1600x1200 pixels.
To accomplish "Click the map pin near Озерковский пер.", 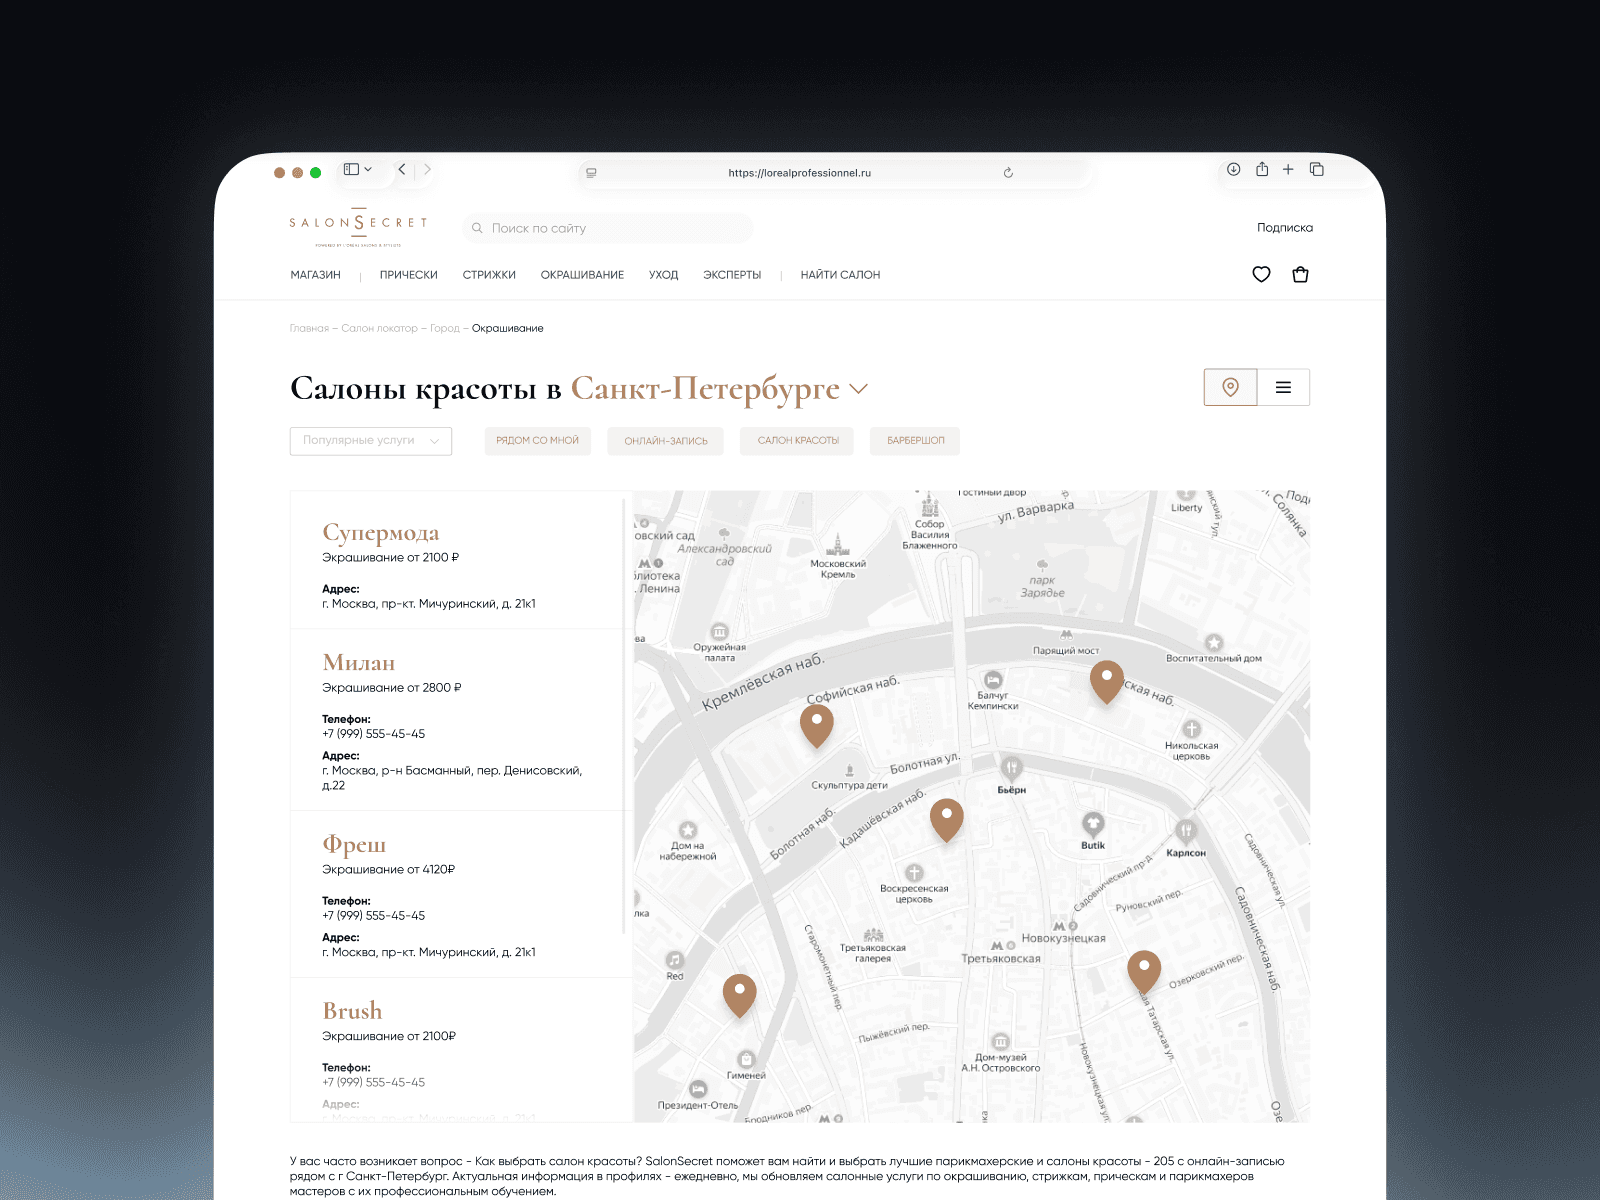I will [1144, 972].
